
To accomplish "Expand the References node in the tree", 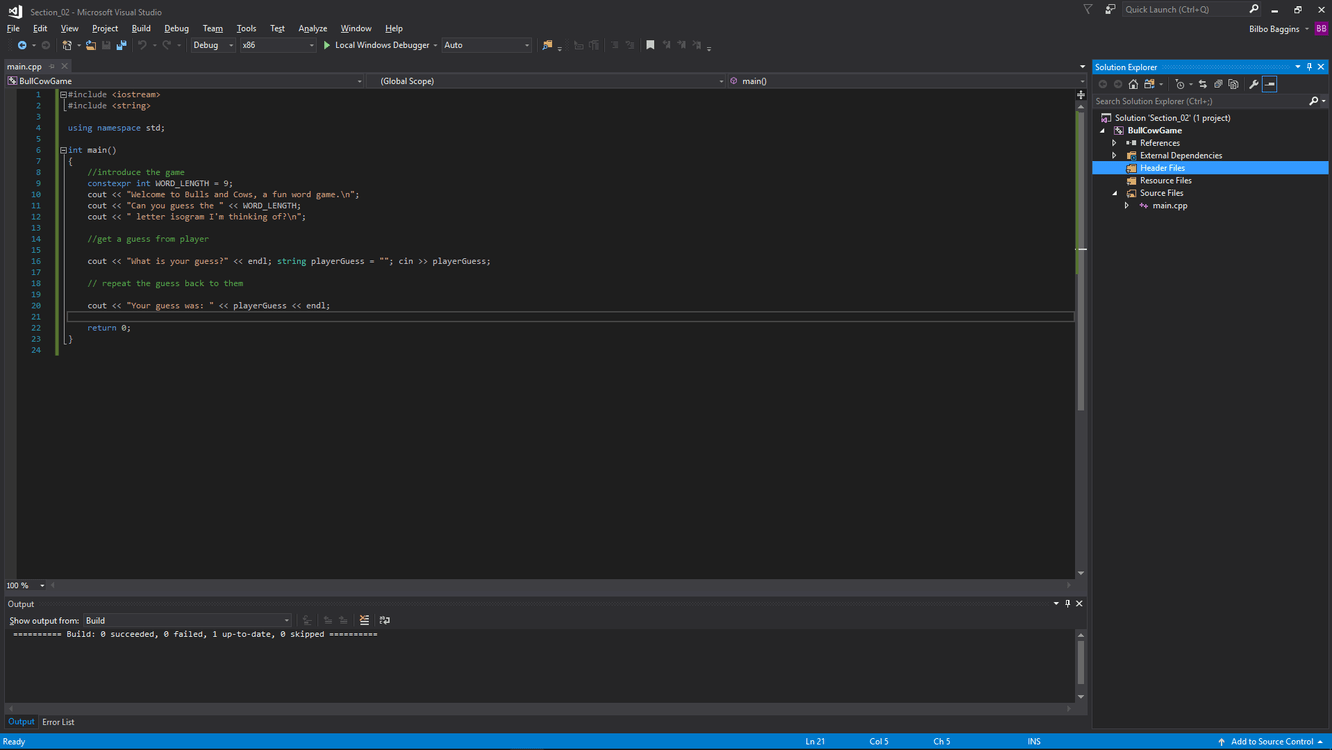I will [x=1115, y=143].
